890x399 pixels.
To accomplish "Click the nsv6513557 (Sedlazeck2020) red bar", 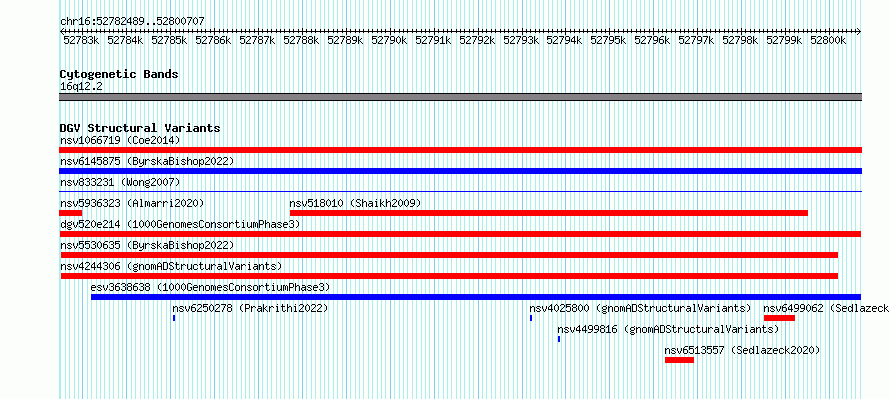I will tap(679, 360).
